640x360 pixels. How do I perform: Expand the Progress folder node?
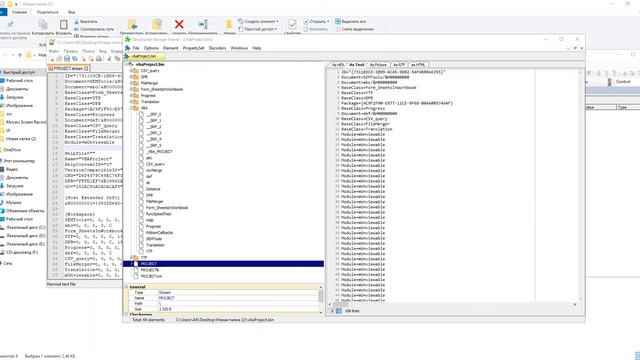click(131, 96)
